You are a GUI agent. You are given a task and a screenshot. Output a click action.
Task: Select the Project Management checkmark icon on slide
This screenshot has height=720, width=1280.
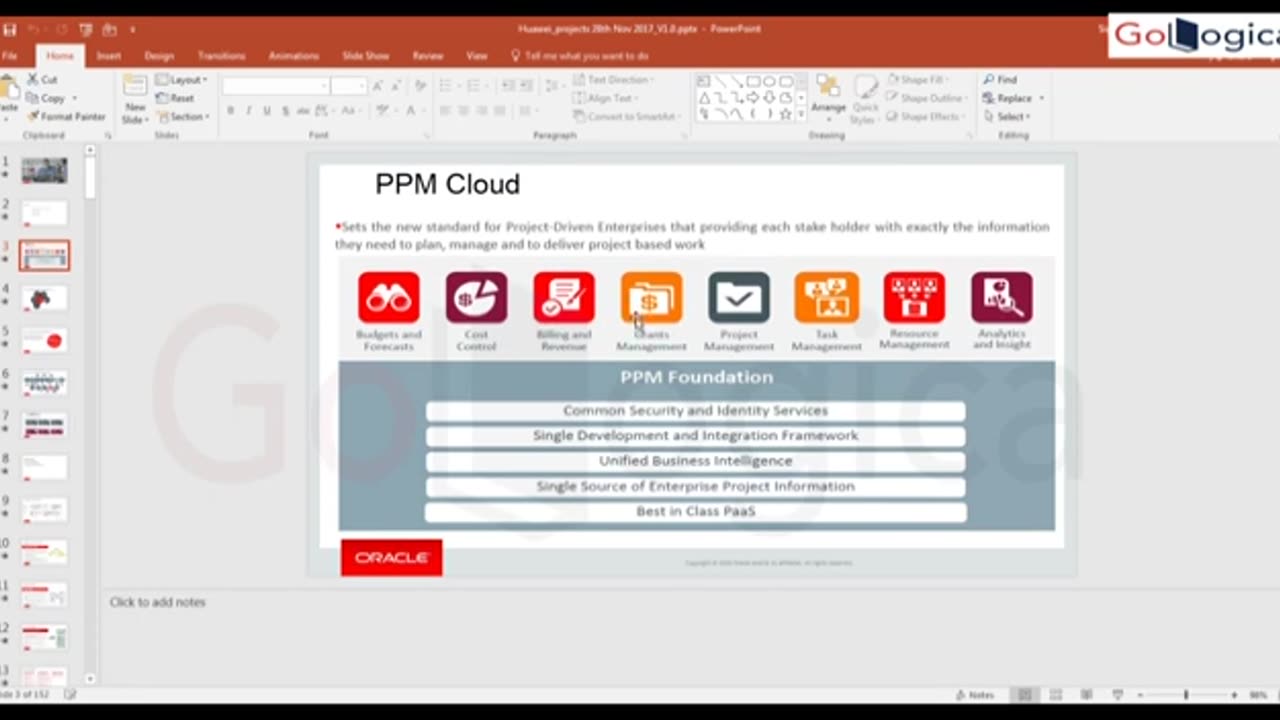(739, 297)
